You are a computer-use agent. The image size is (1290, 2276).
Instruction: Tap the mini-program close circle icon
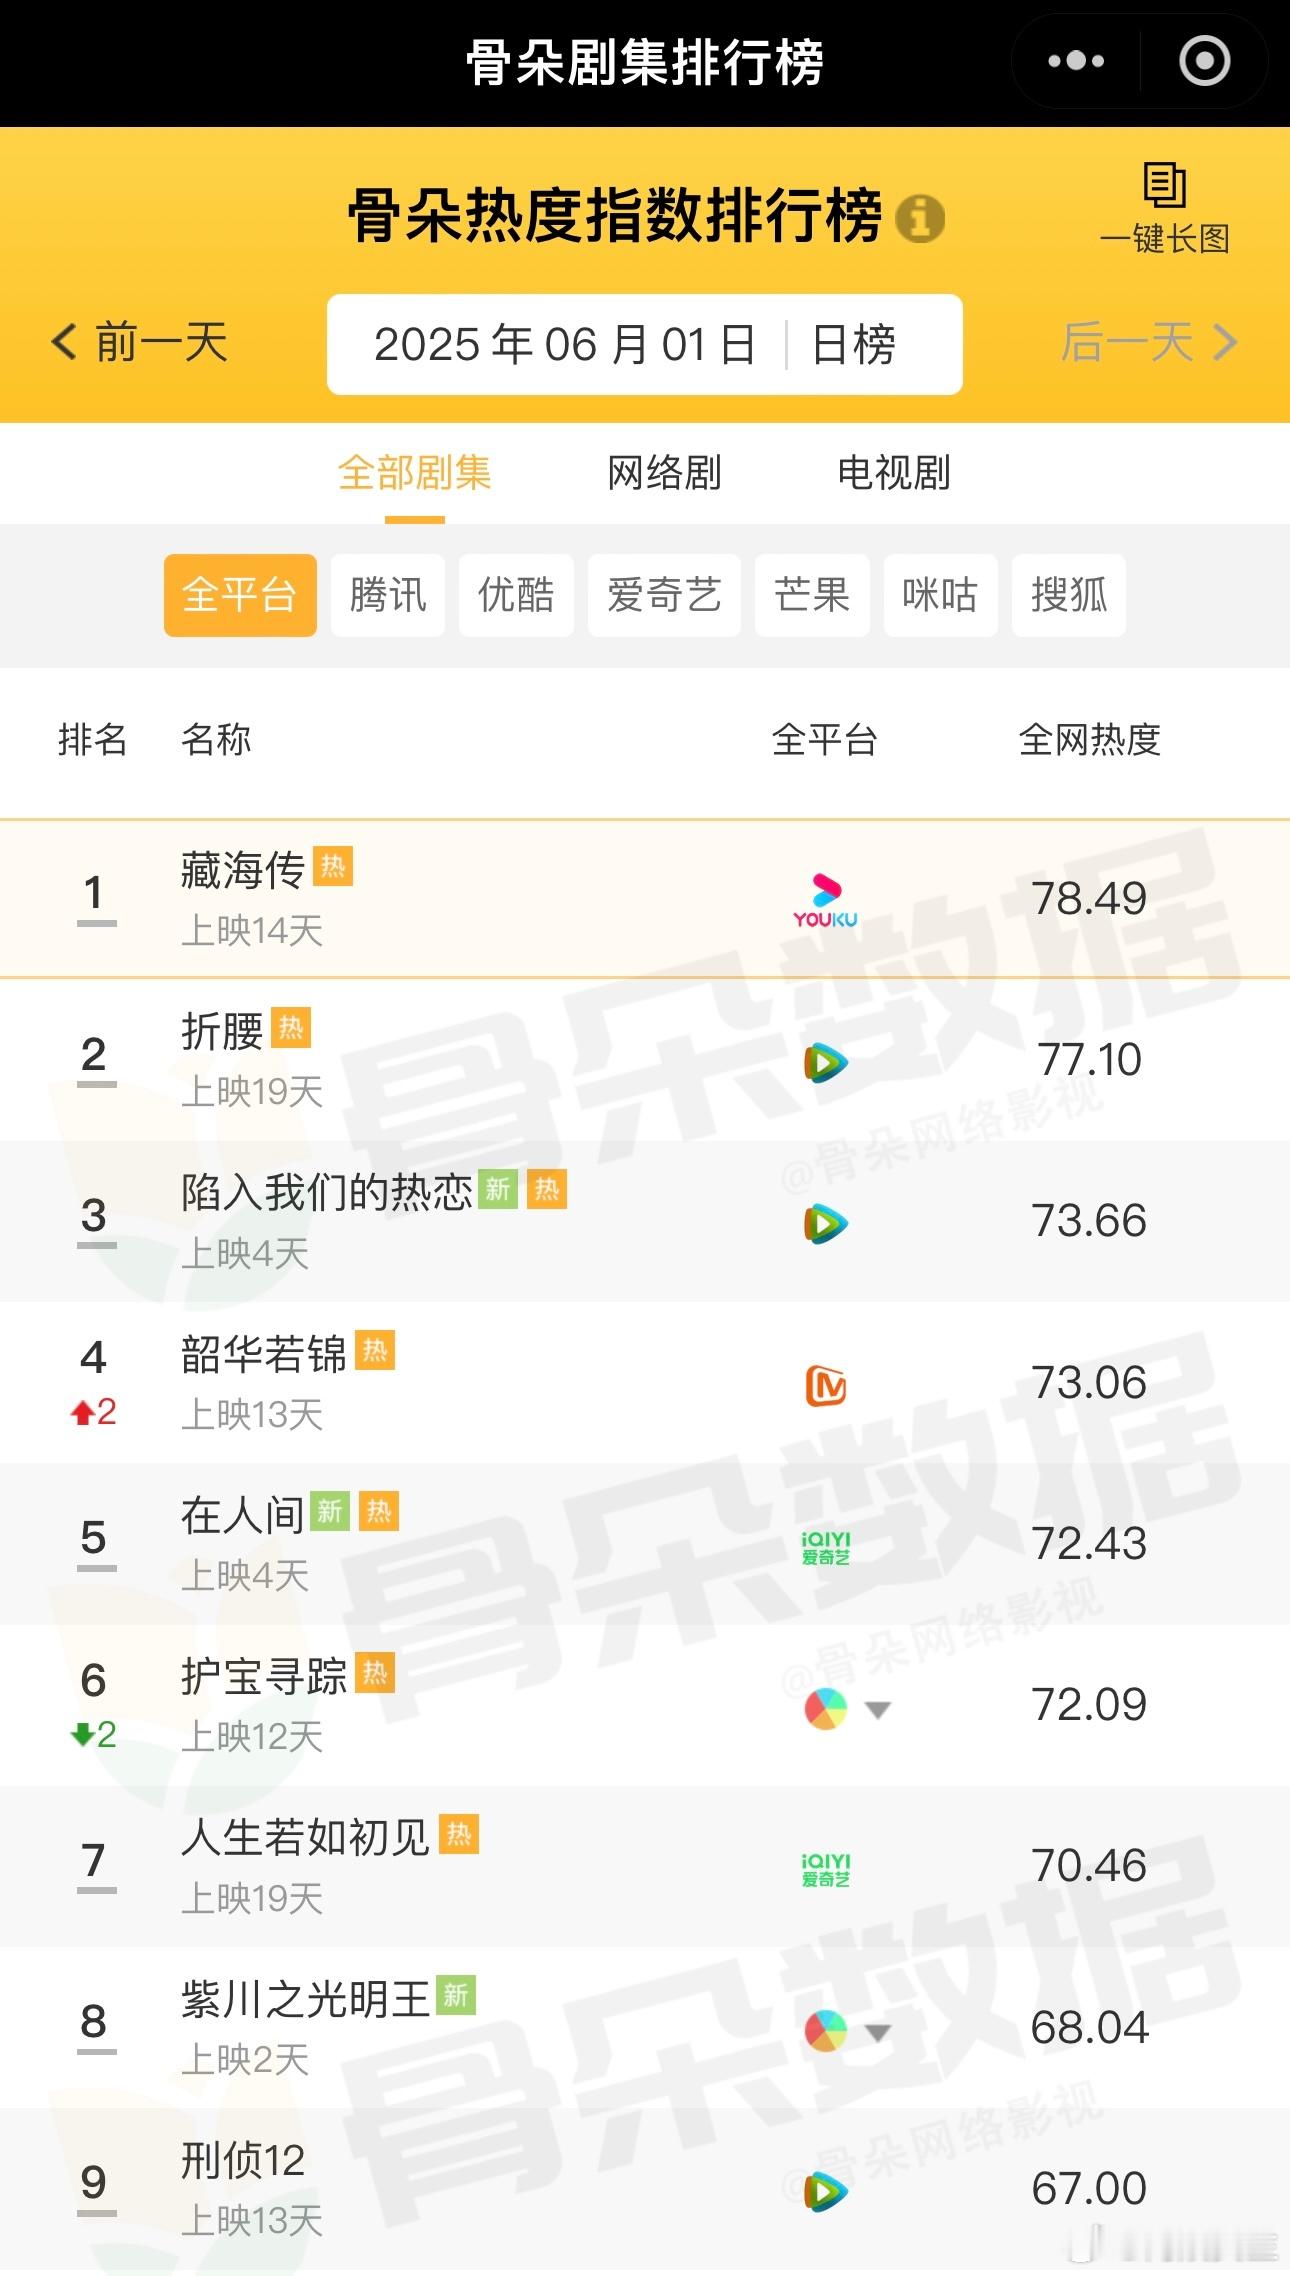tap(1204, 61)
